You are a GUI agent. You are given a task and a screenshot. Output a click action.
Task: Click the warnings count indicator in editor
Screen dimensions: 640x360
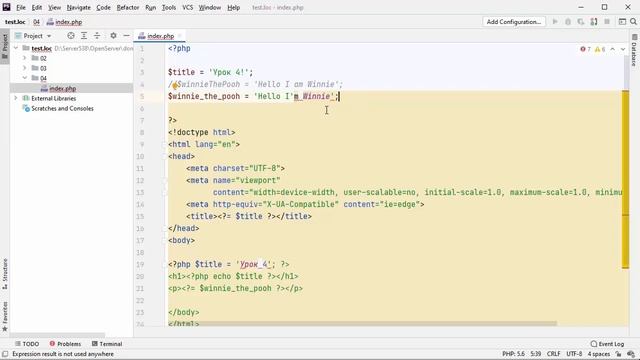600,49
